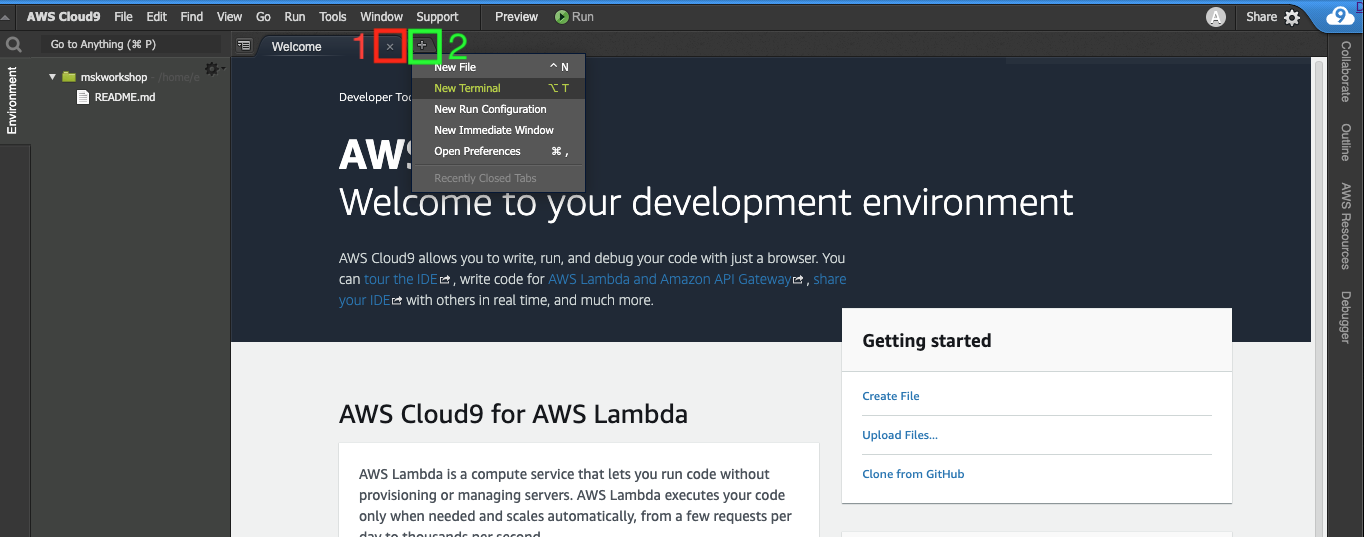The image size is (1364, 537).
Task: Open the Support menu
Action: click(437, 17)
